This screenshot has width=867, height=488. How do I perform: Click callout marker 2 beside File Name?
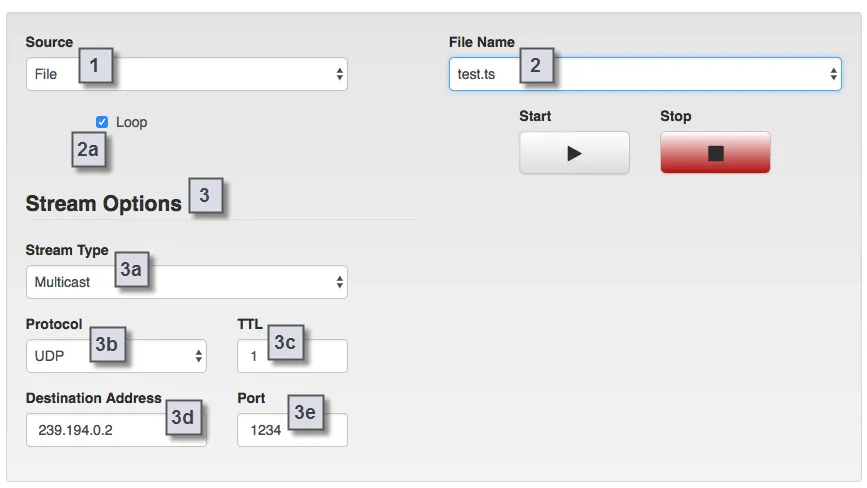click(x=536, y=65)
